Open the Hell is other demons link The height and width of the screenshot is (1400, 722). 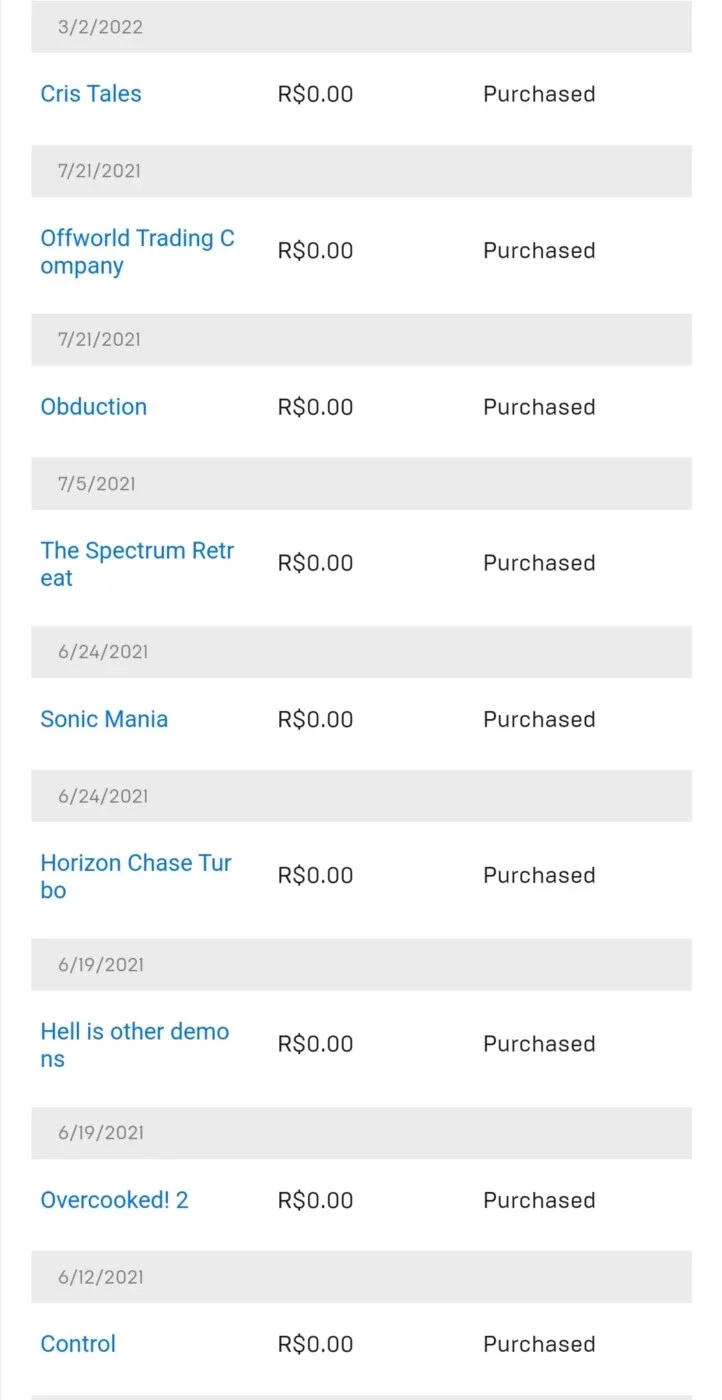(135, 1045)
